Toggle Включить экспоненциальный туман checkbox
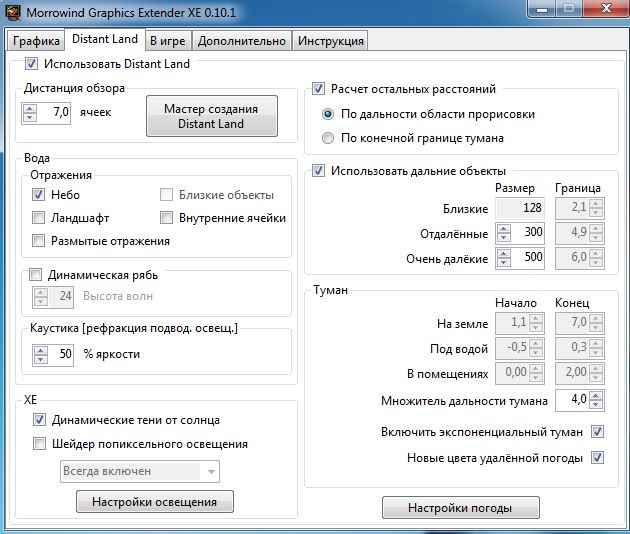 click(597, 432)
